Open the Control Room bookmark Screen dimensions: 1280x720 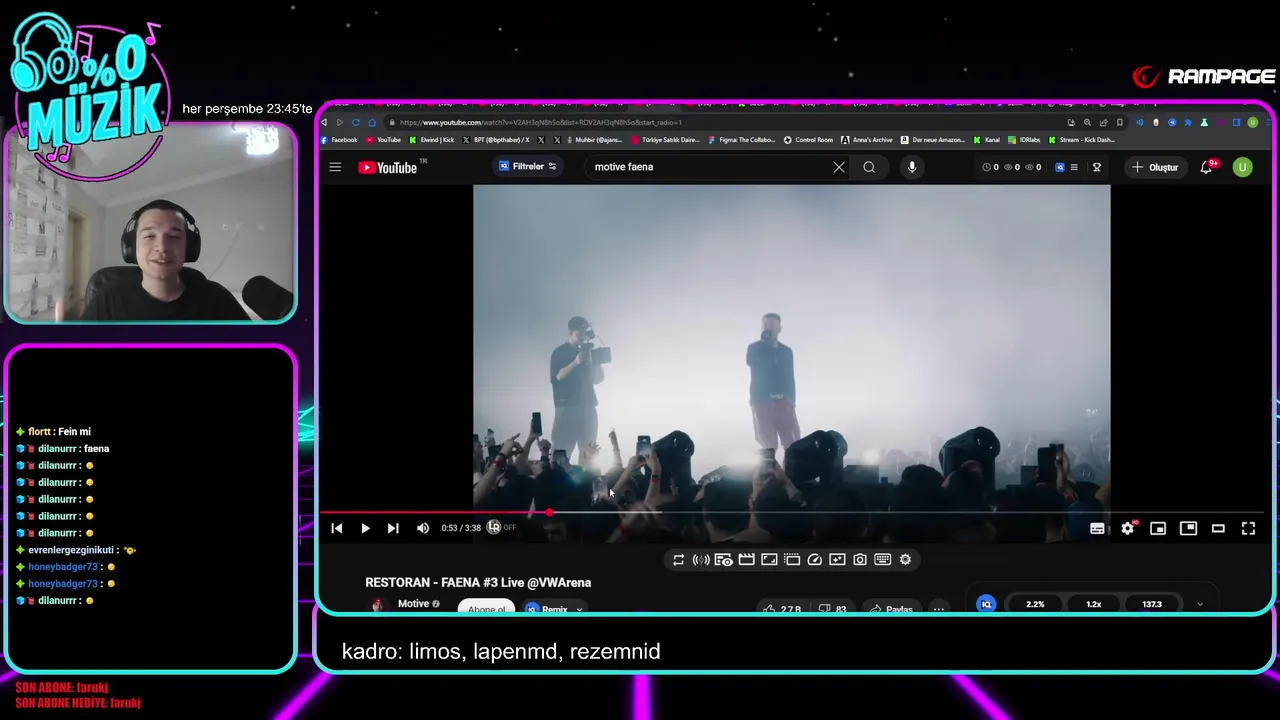pos(809,140)
